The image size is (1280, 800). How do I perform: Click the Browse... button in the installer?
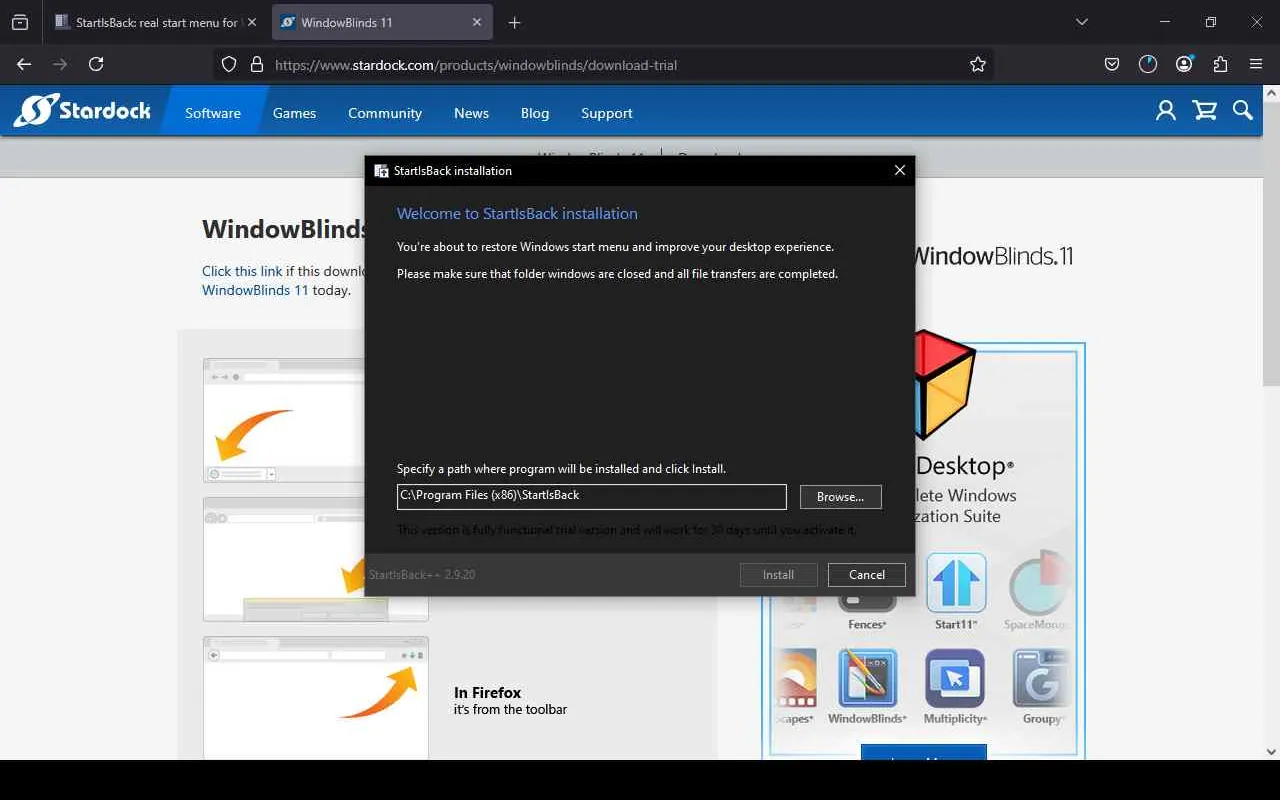tap(840, 497)
